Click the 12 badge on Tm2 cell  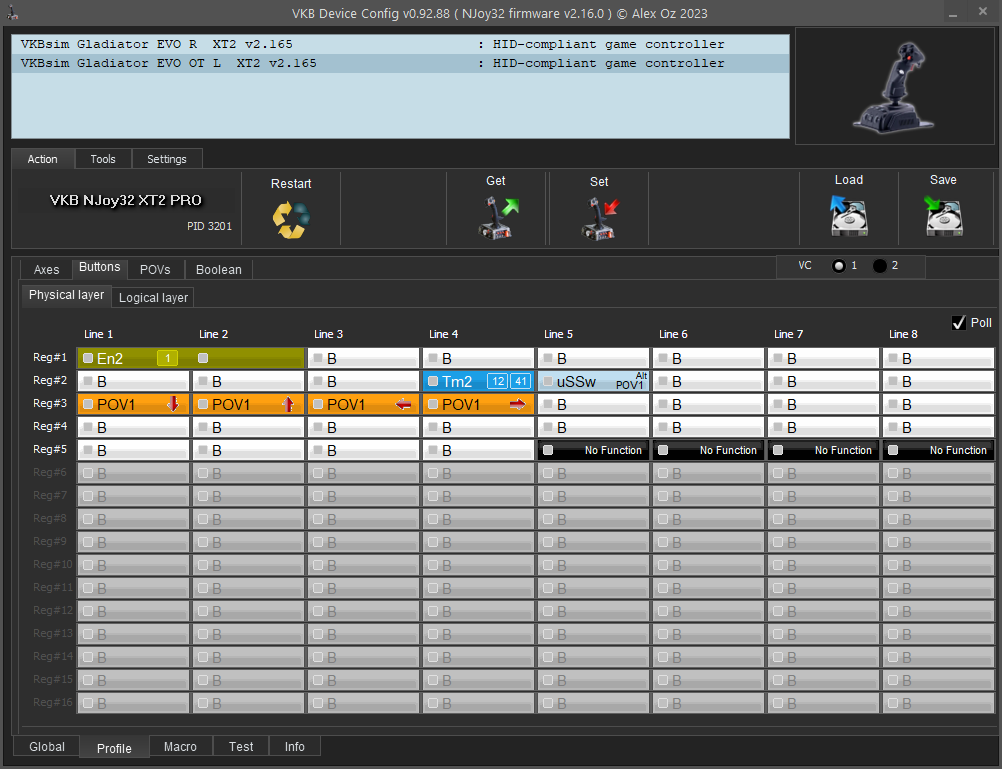498,382
